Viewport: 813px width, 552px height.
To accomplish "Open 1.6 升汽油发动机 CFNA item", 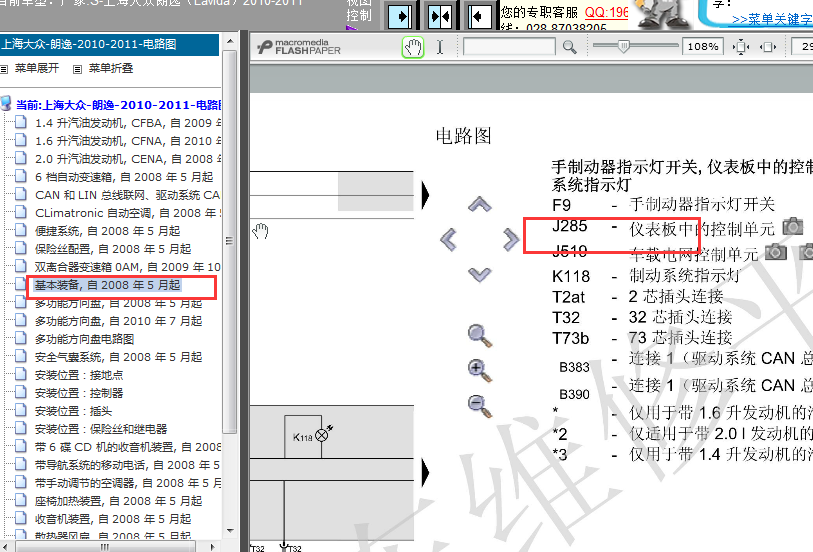I will (x=128, y=141).
